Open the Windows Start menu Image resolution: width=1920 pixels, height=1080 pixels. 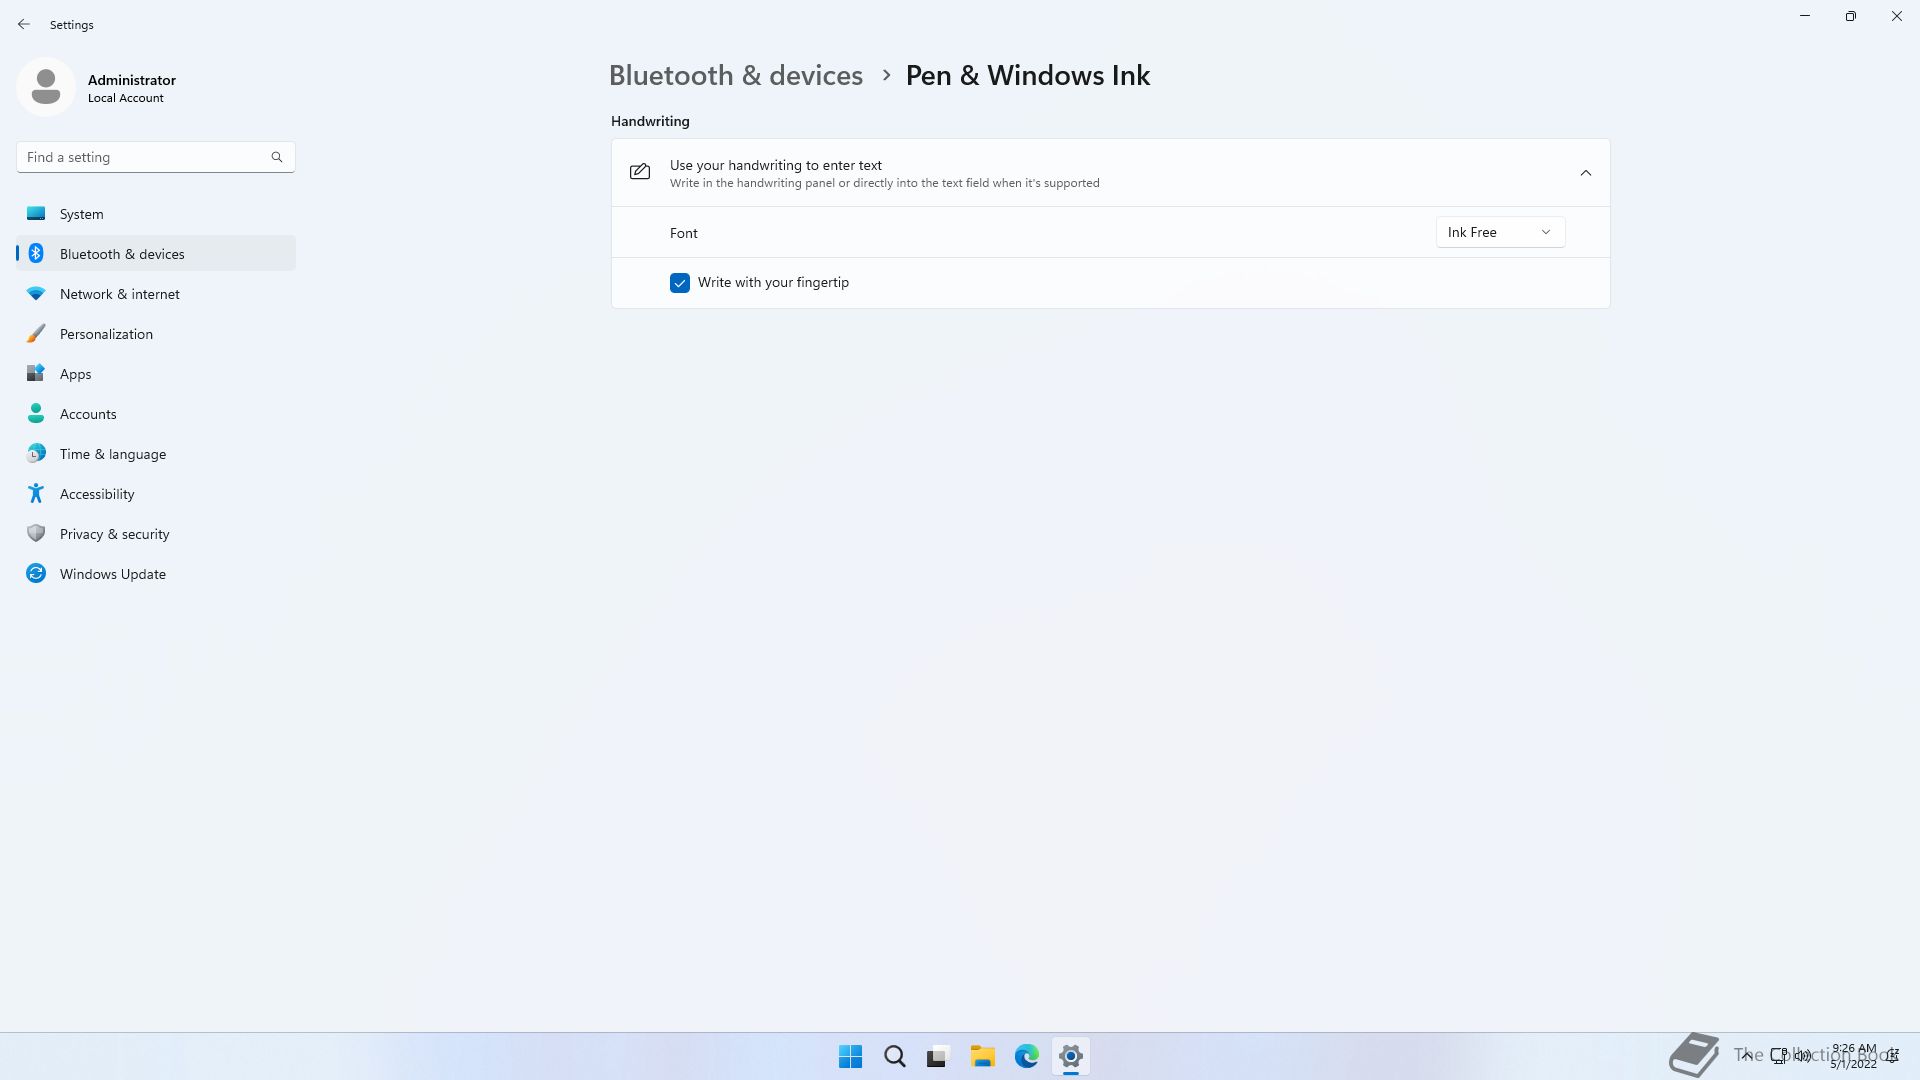click(850, 1056)
